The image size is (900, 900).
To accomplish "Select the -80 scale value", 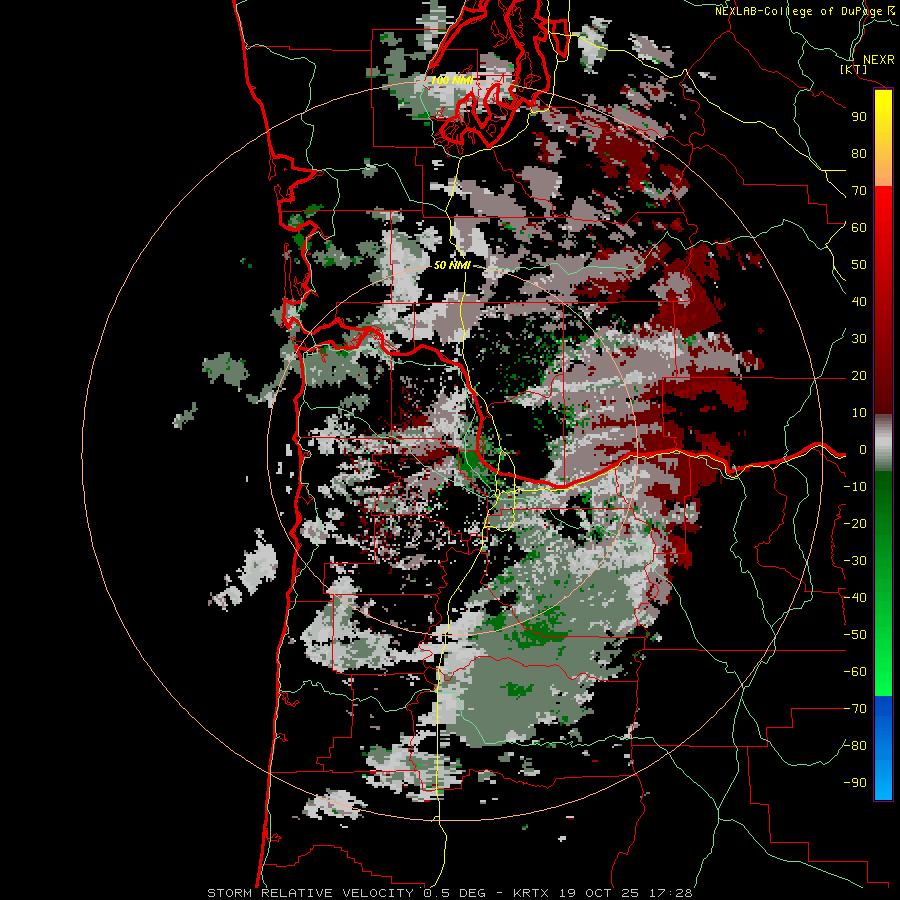I will pyautogui.click(x=855, y=746).
